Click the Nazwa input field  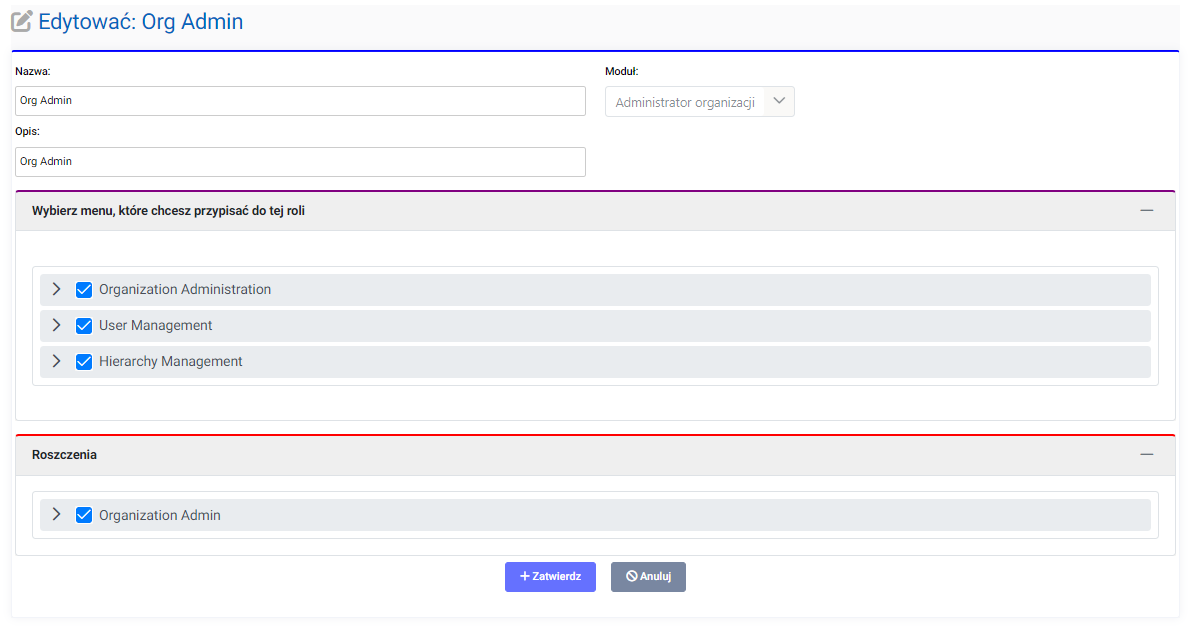300,101
